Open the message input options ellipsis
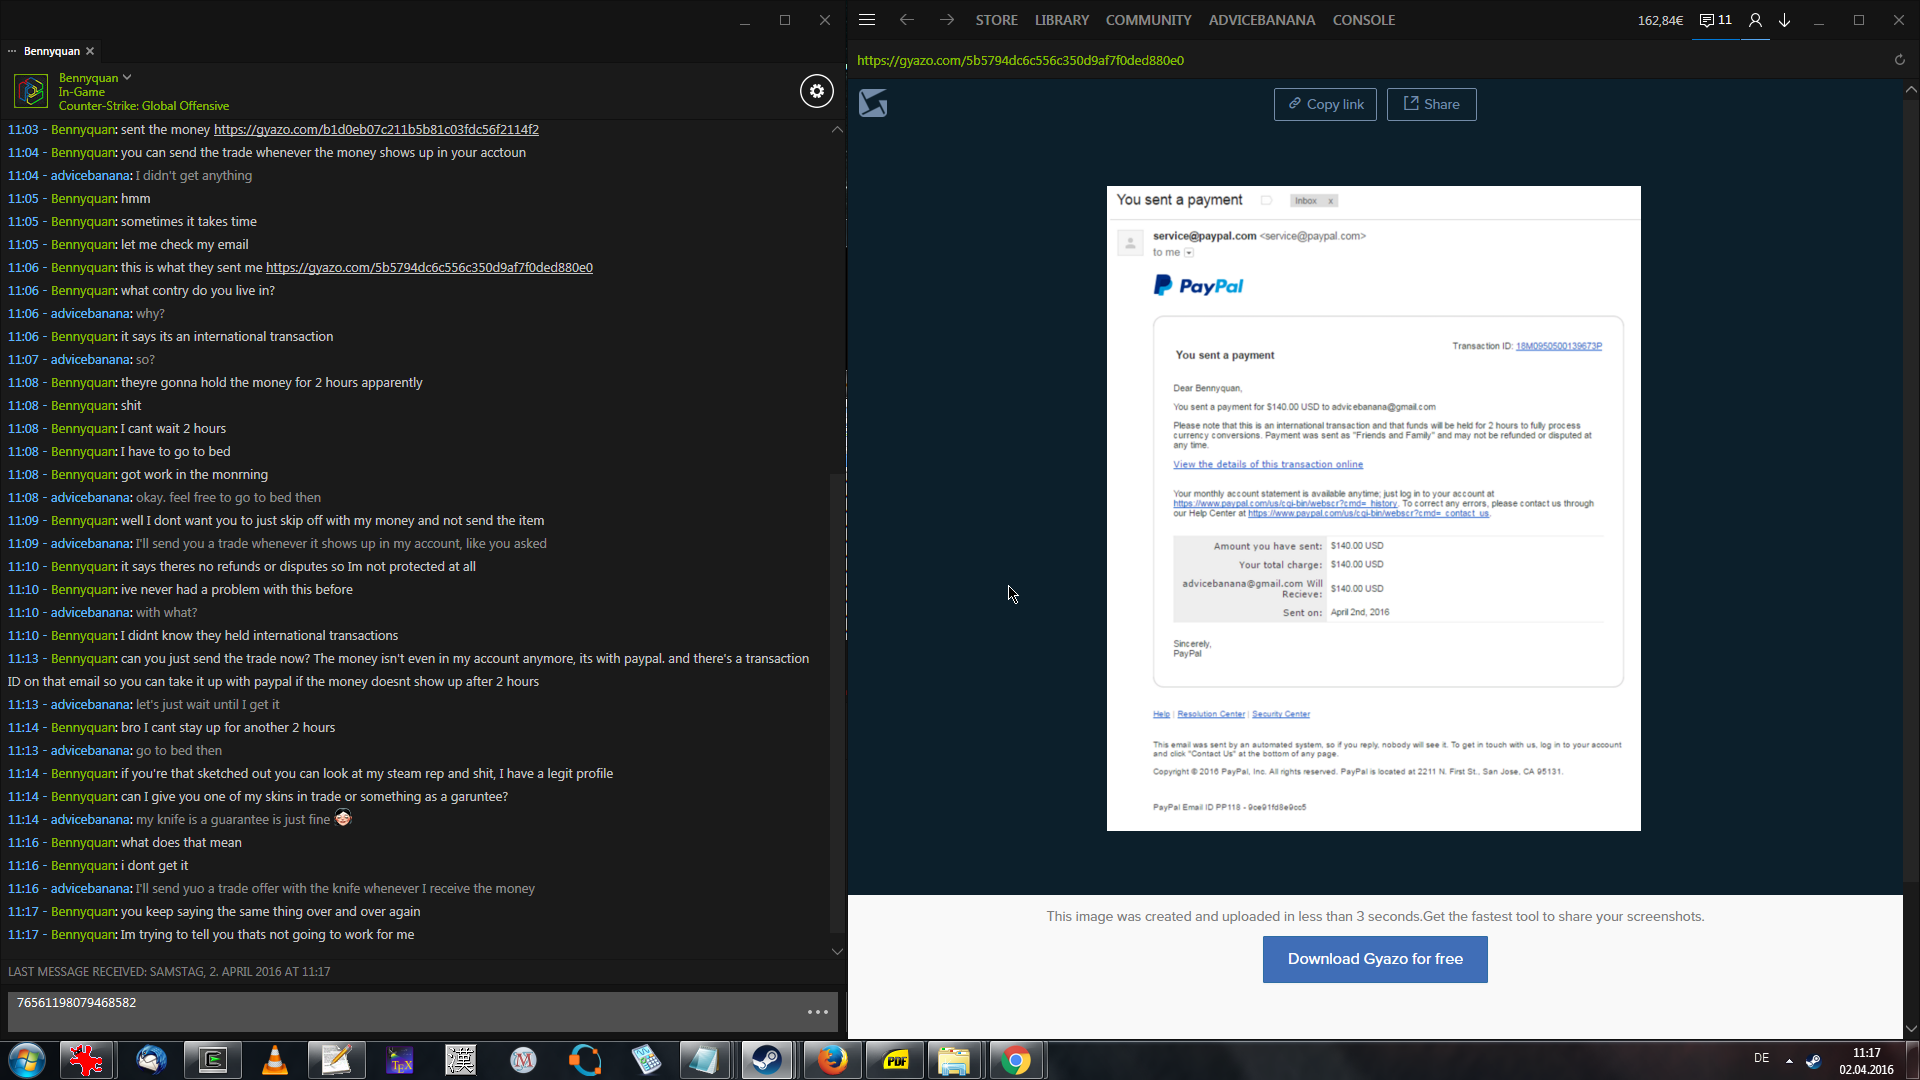Screen dimensions: 1920x1080 pyautogui.click(x=817, y=1012)
